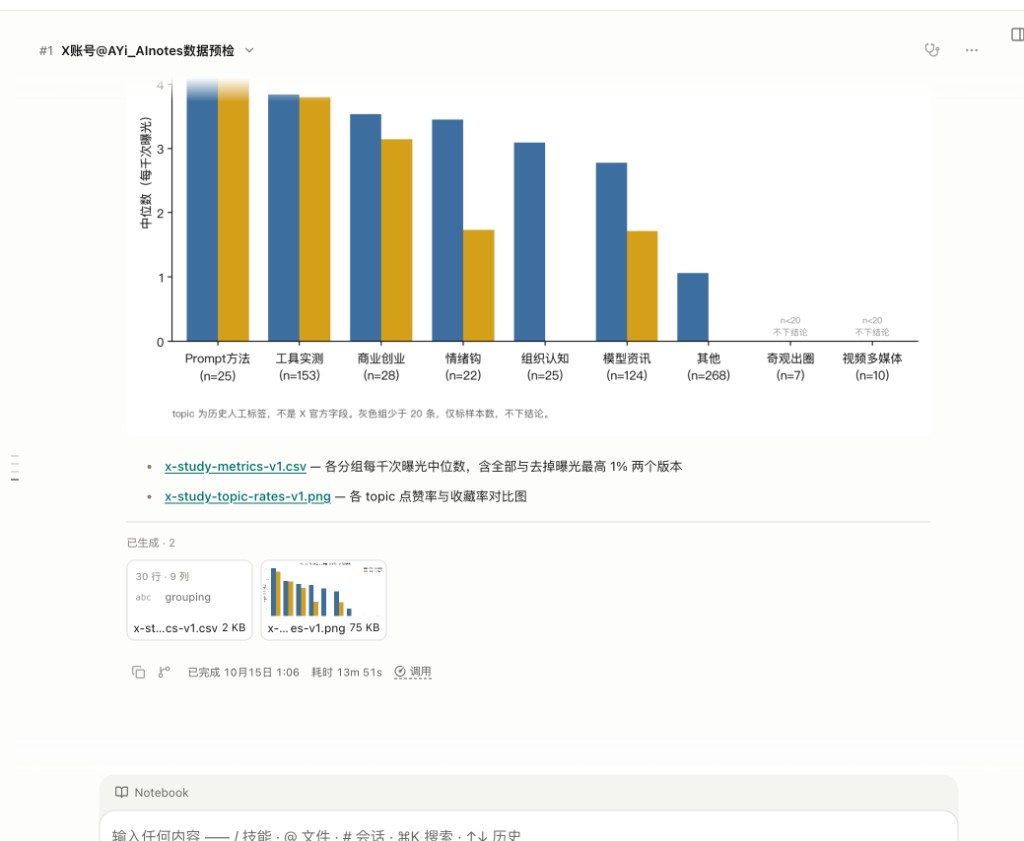The width and height of the screenshot is (1024, 841).
Task: Click the 情绪钩 (n=22) axis label
Action: (463, 367)
